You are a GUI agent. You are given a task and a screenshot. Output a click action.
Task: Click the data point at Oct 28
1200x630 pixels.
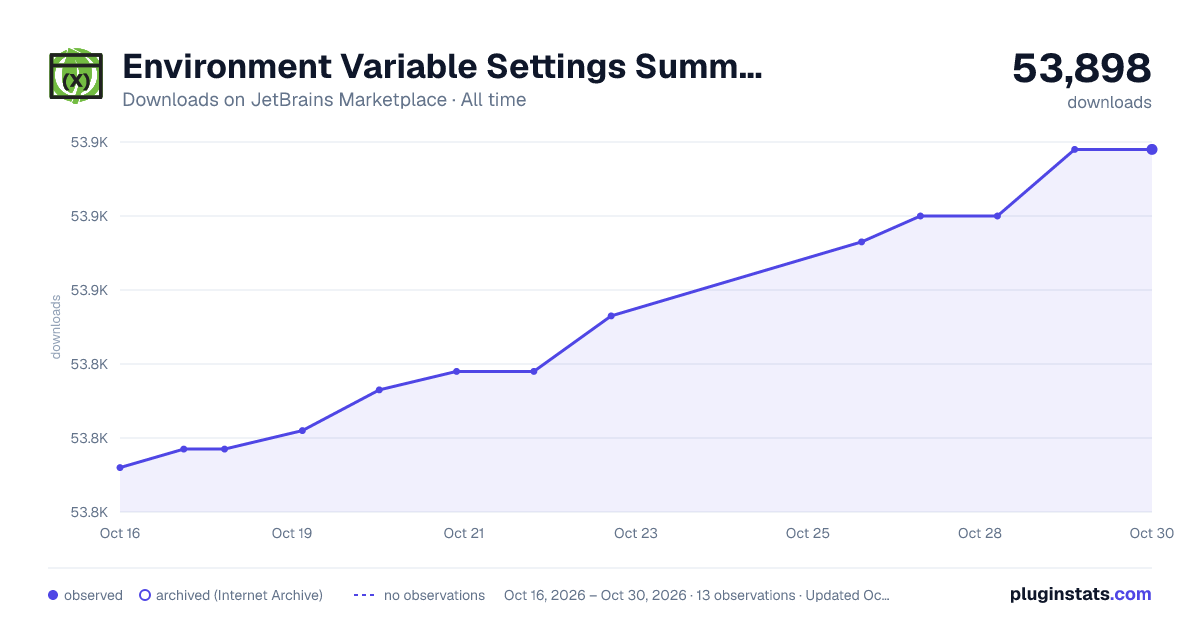click(x=997, y=216)
